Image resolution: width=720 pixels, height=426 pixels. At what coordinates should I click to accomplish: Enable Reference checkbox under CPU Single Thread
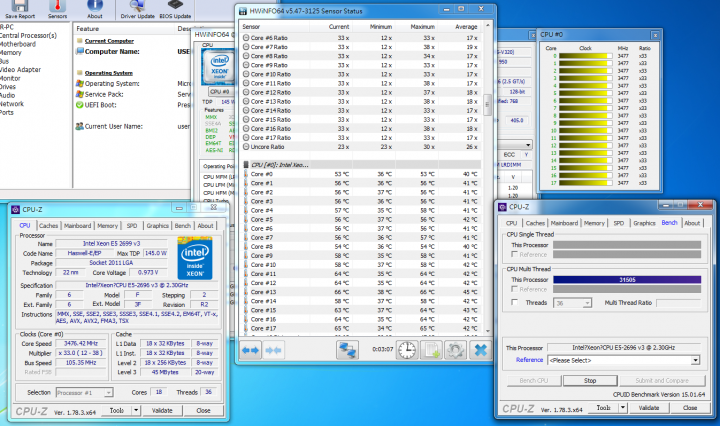(514, 254)
